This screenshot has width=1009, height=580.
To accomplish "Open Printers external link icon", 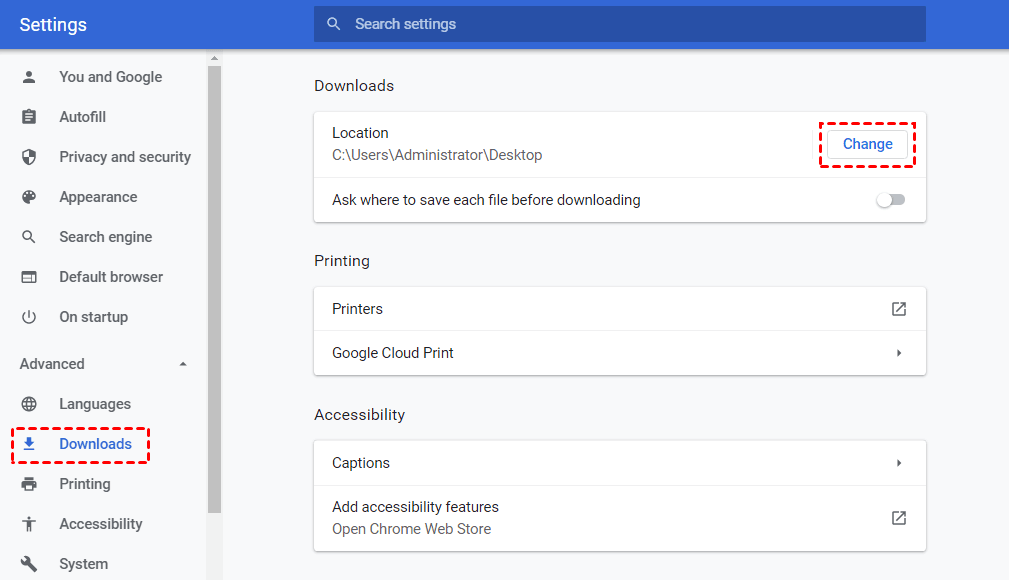I will coord(898,309).
